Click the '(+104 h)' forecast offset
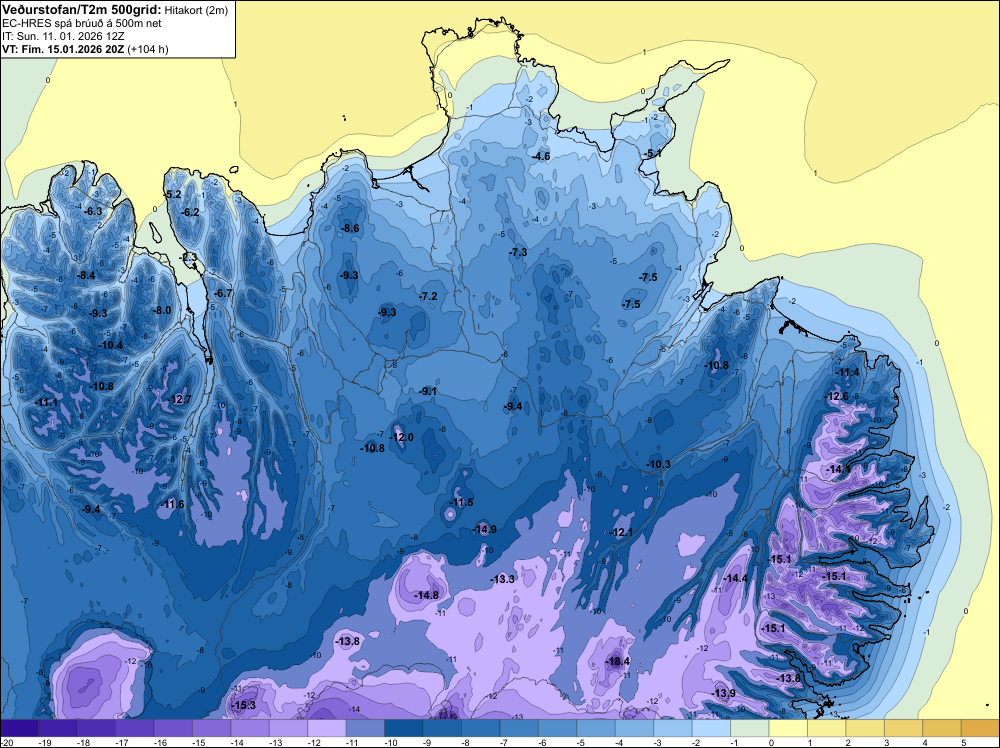1000x748 pixels. pyautogui.click(x=148, y=49)
